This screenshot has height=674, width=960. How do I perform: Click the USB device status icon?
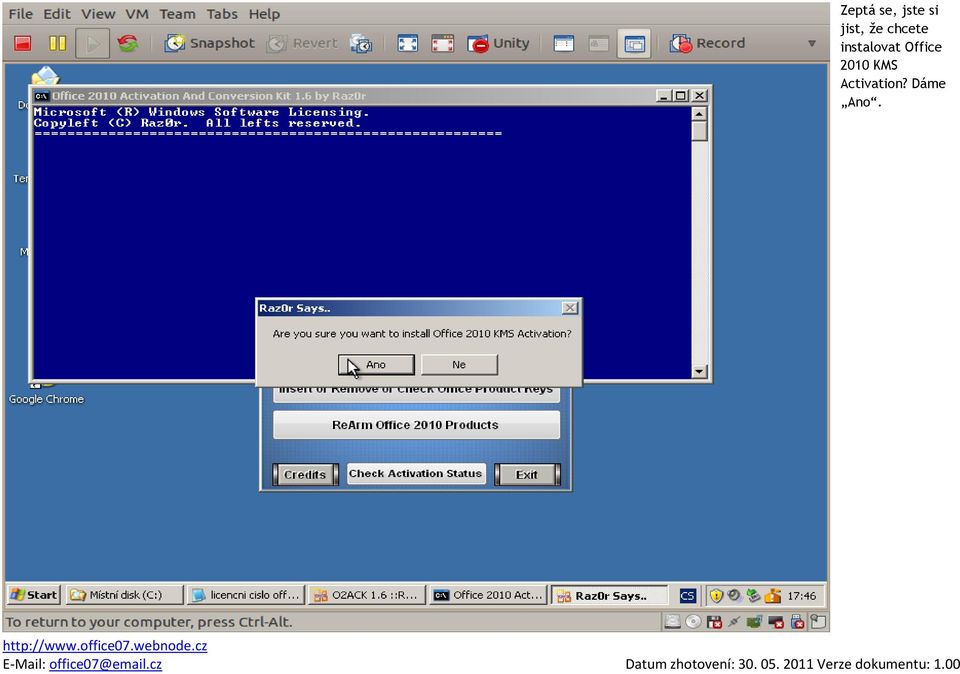click(x=797, y=622)
